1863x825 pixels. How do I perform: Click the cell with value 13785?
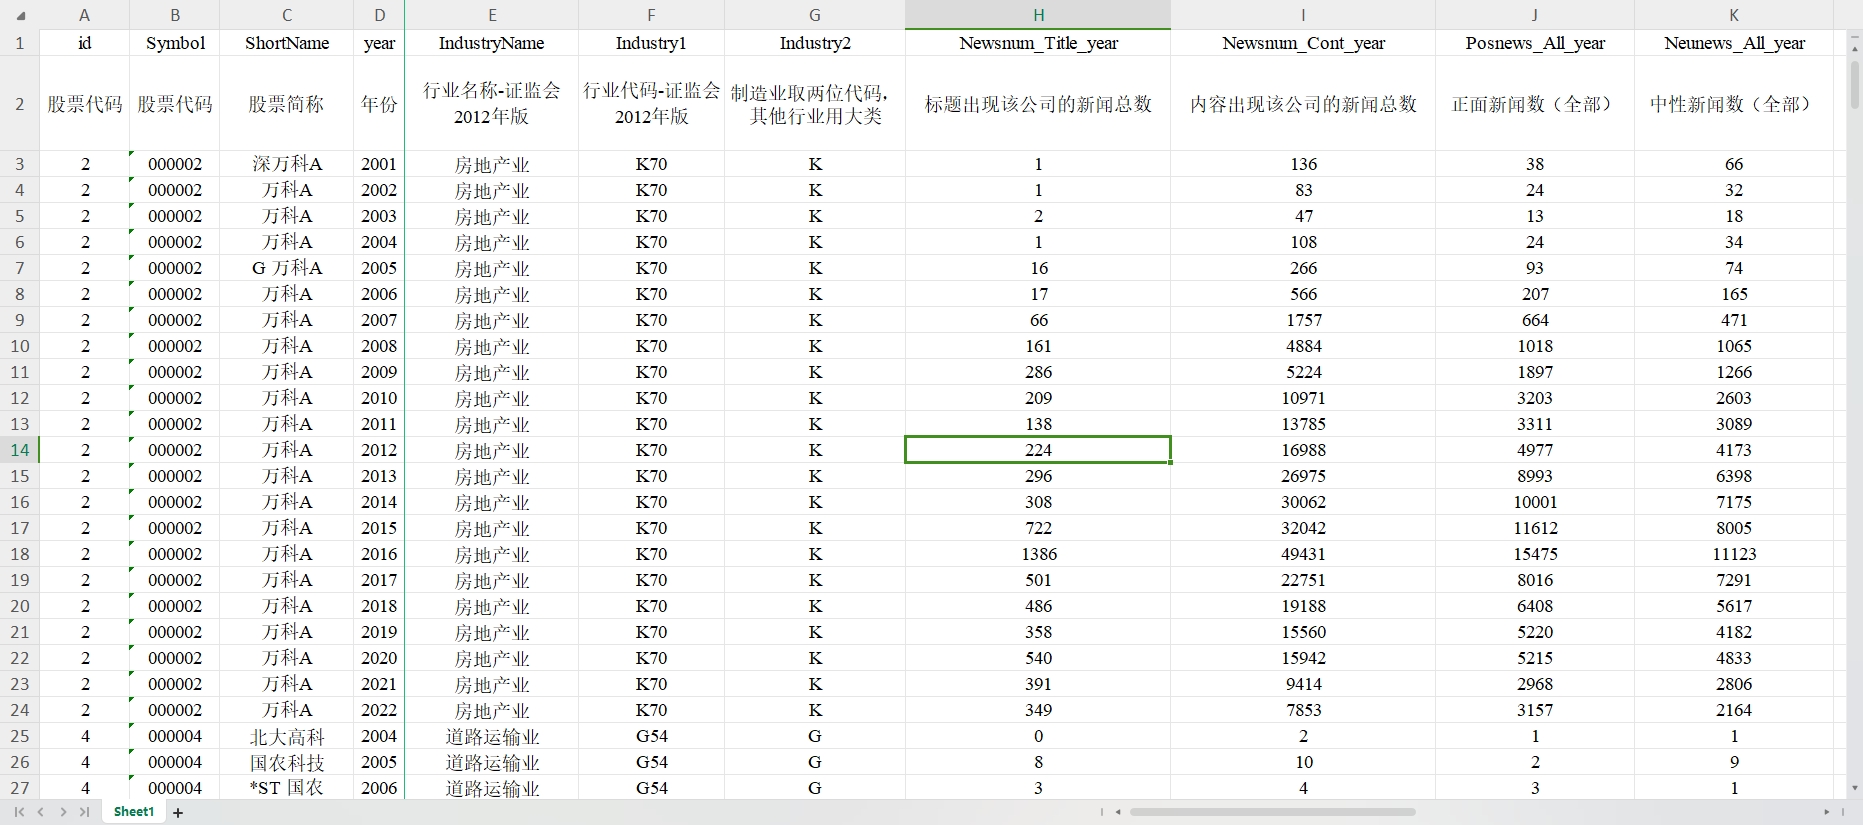point(1303,424)
